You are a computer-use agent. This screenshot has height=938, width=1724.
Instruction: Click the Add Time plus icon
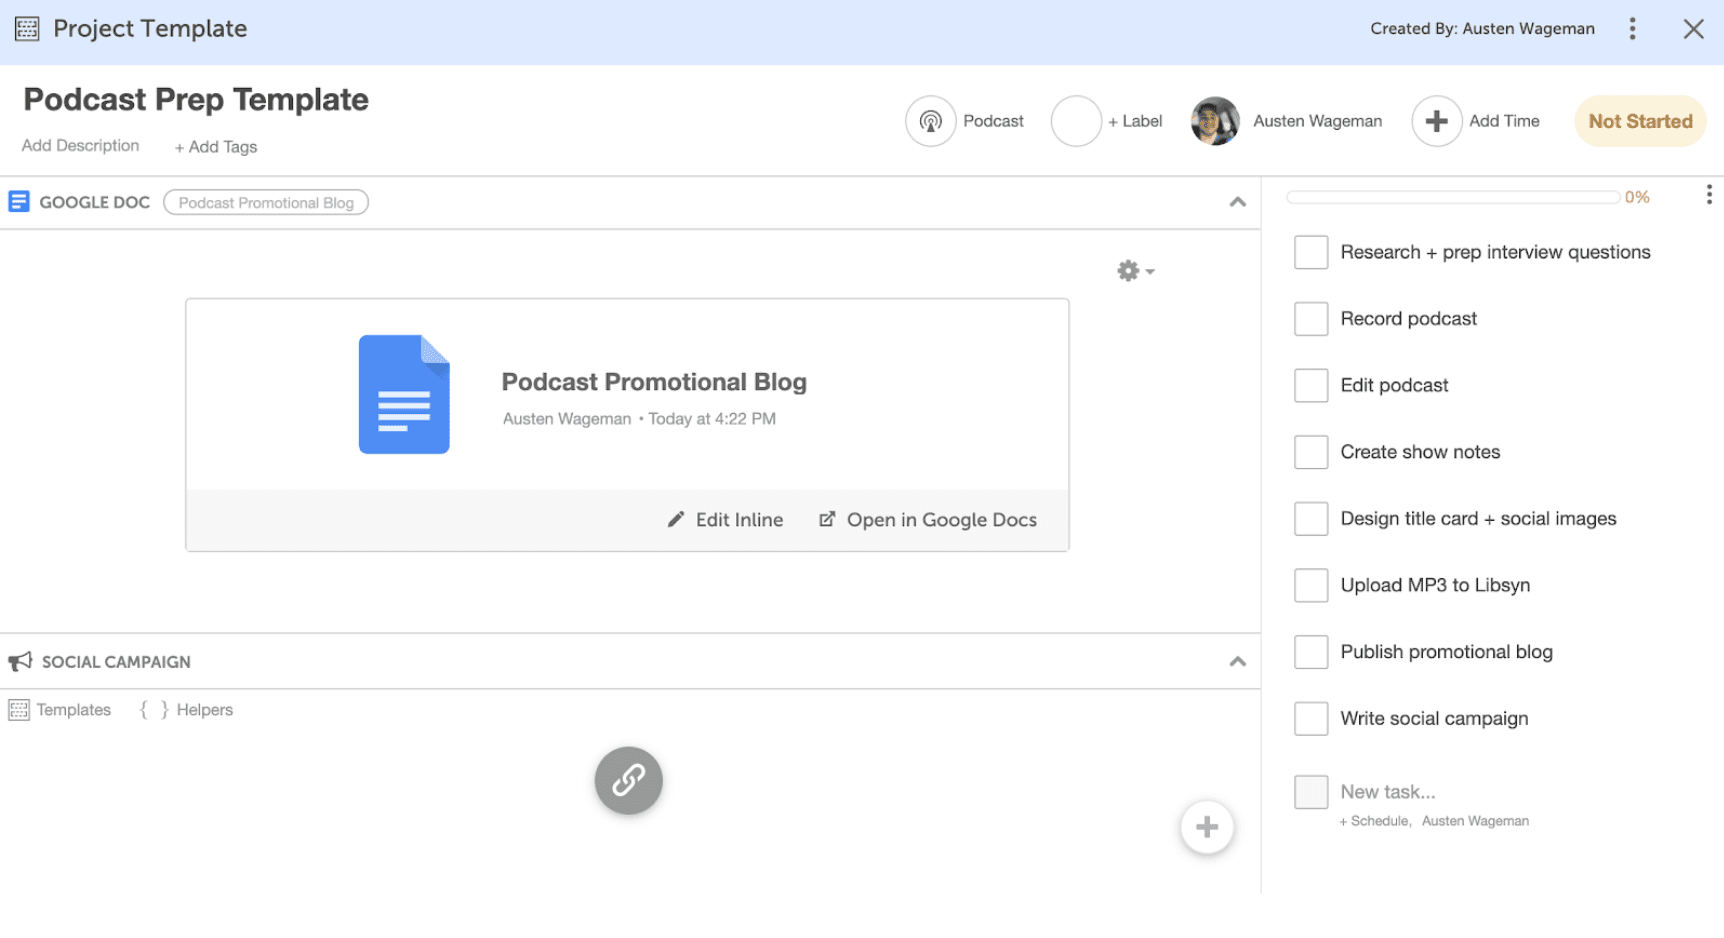pyautogui.click(x=1437, y=121)
